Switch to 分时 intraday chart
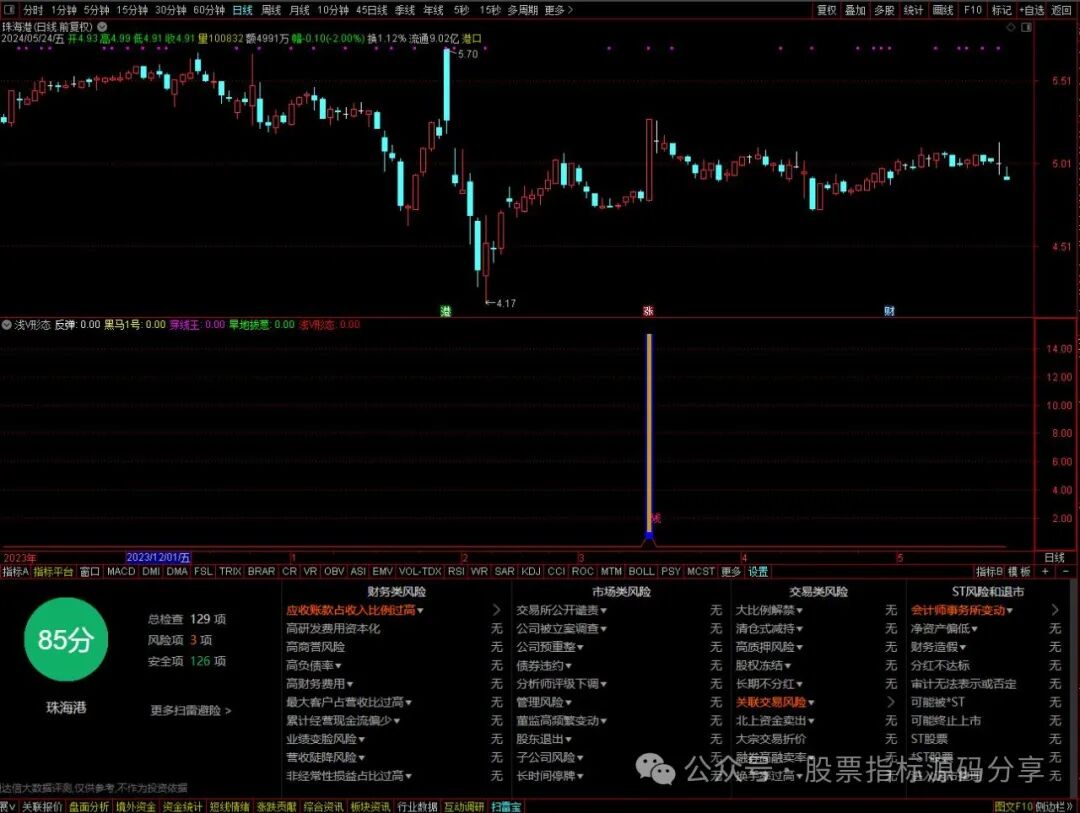This screenshot has width=1080, height=813. point(33,10)
